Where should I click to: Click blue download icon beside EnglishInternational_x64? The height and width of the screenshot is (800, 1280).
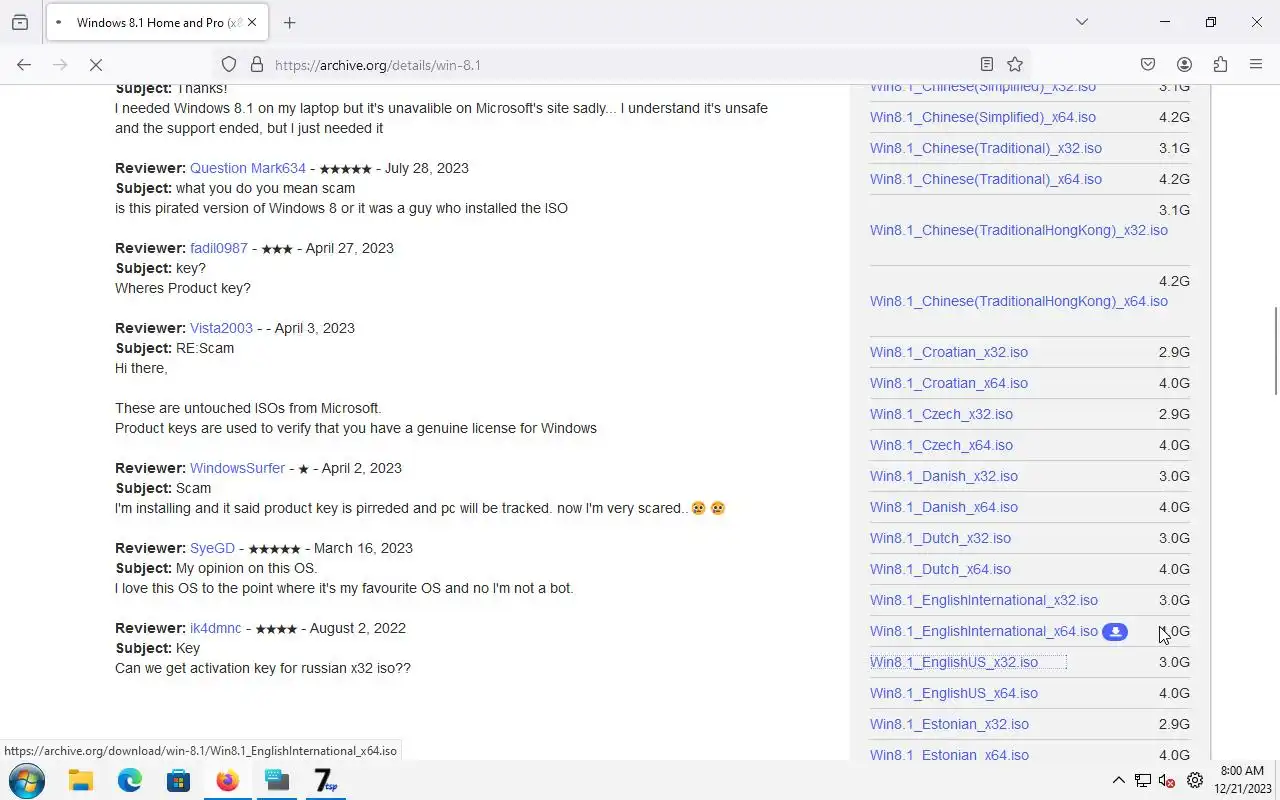[1115, 632]
